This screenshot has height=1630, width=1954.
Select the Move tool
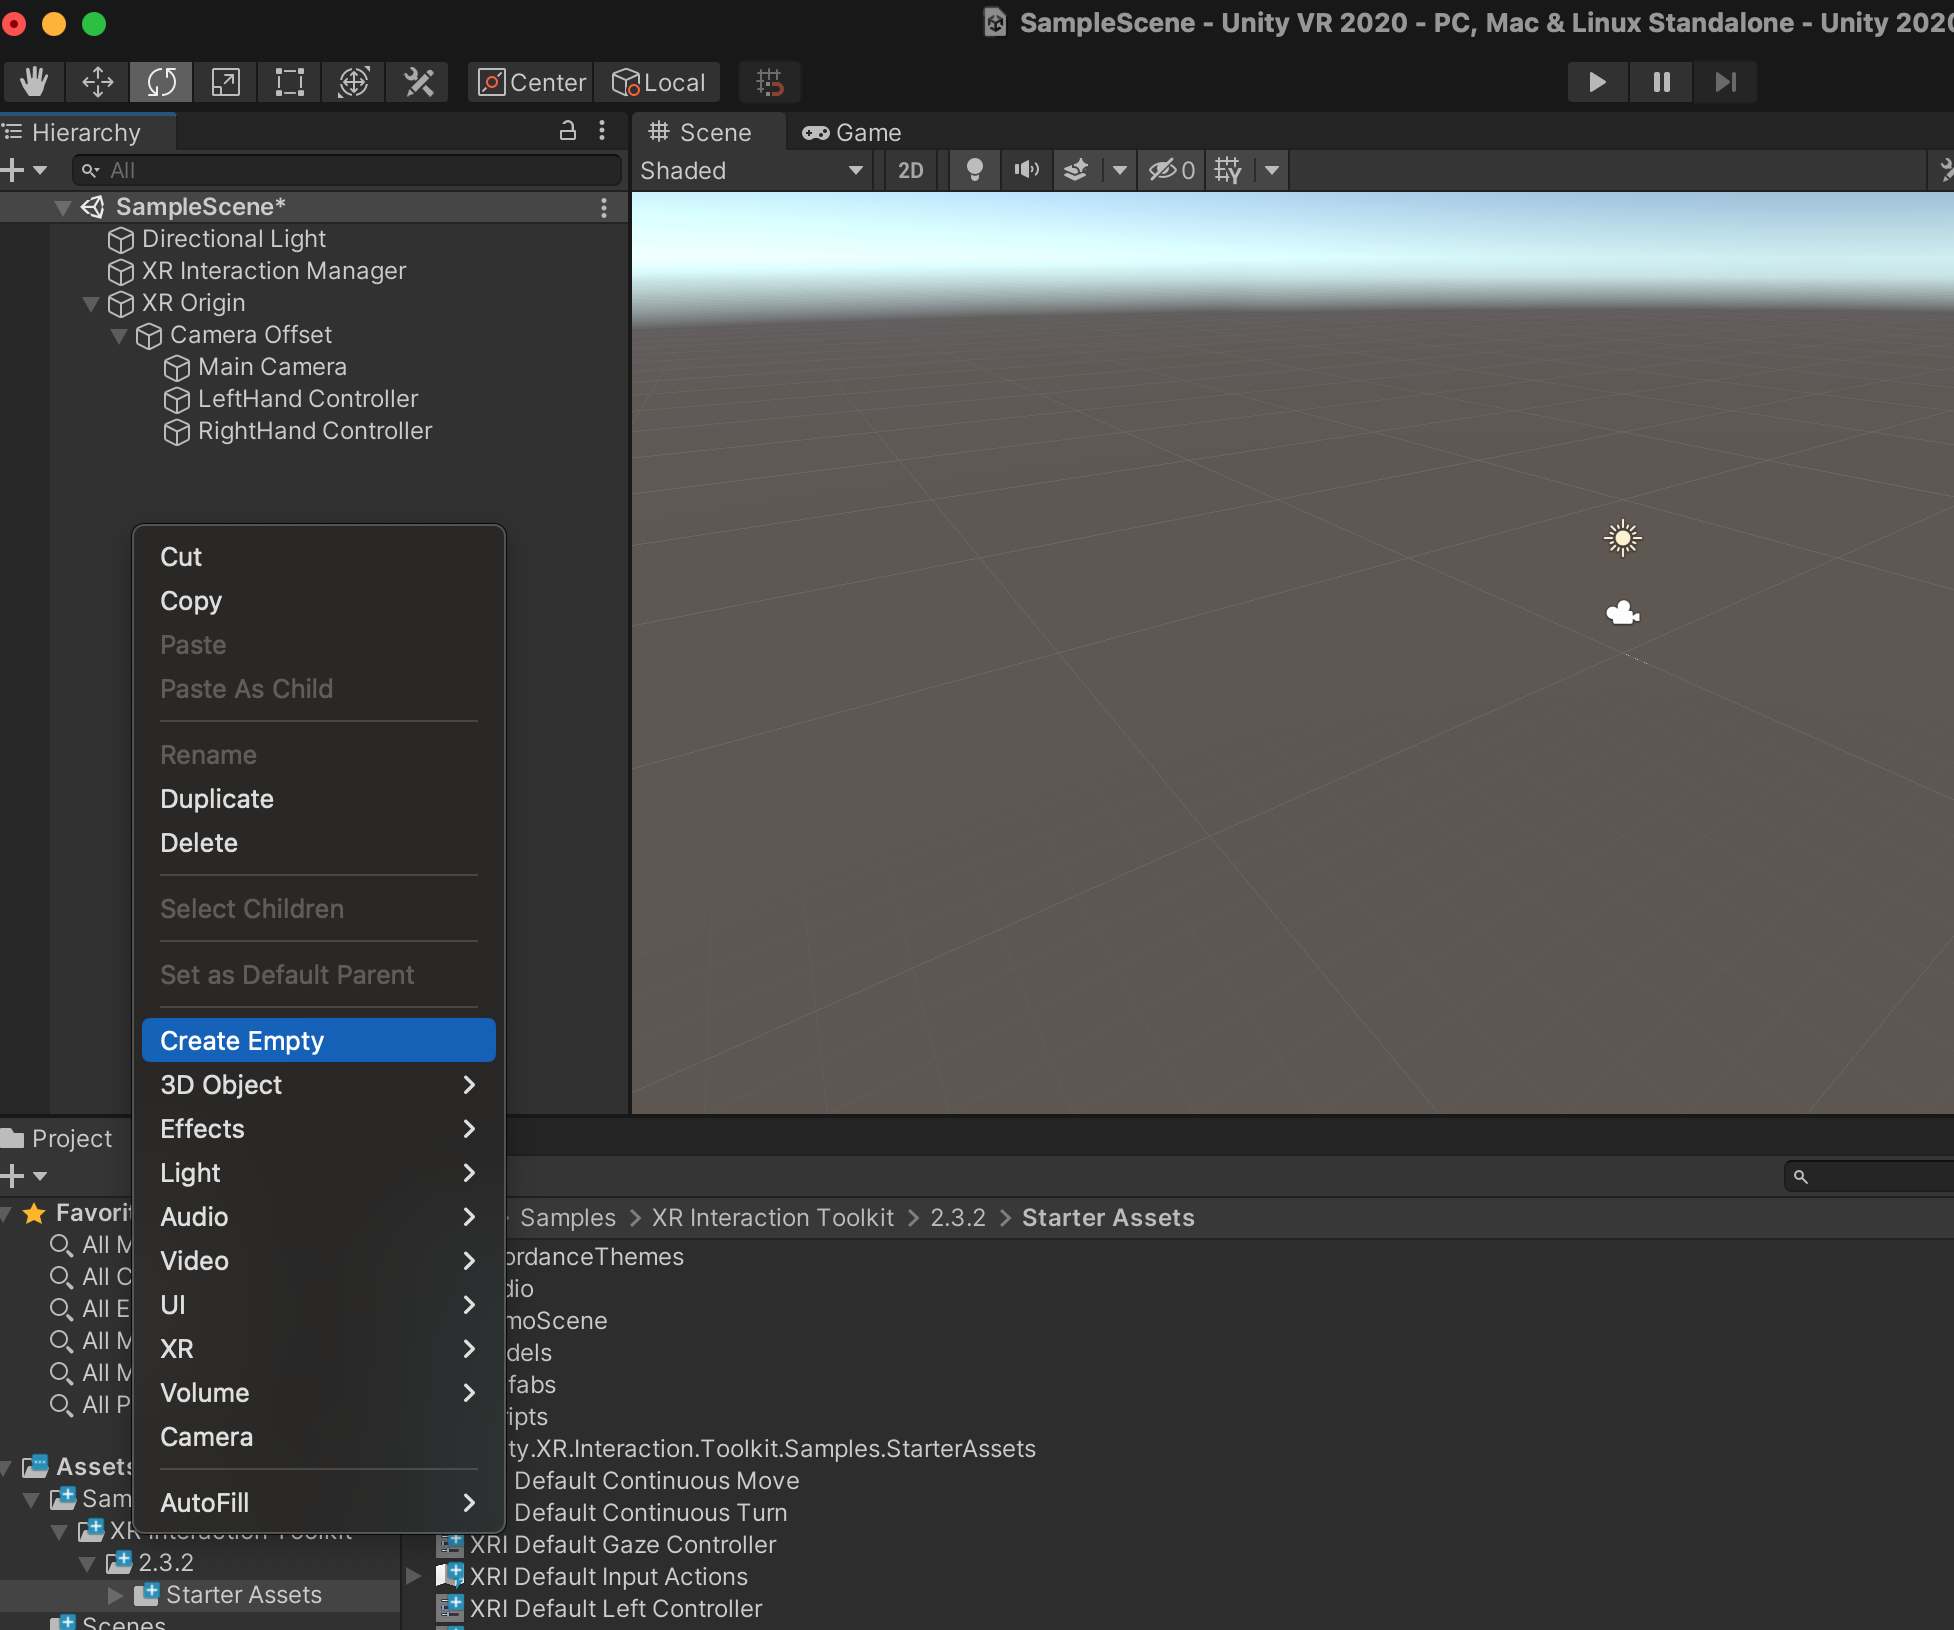97,82
